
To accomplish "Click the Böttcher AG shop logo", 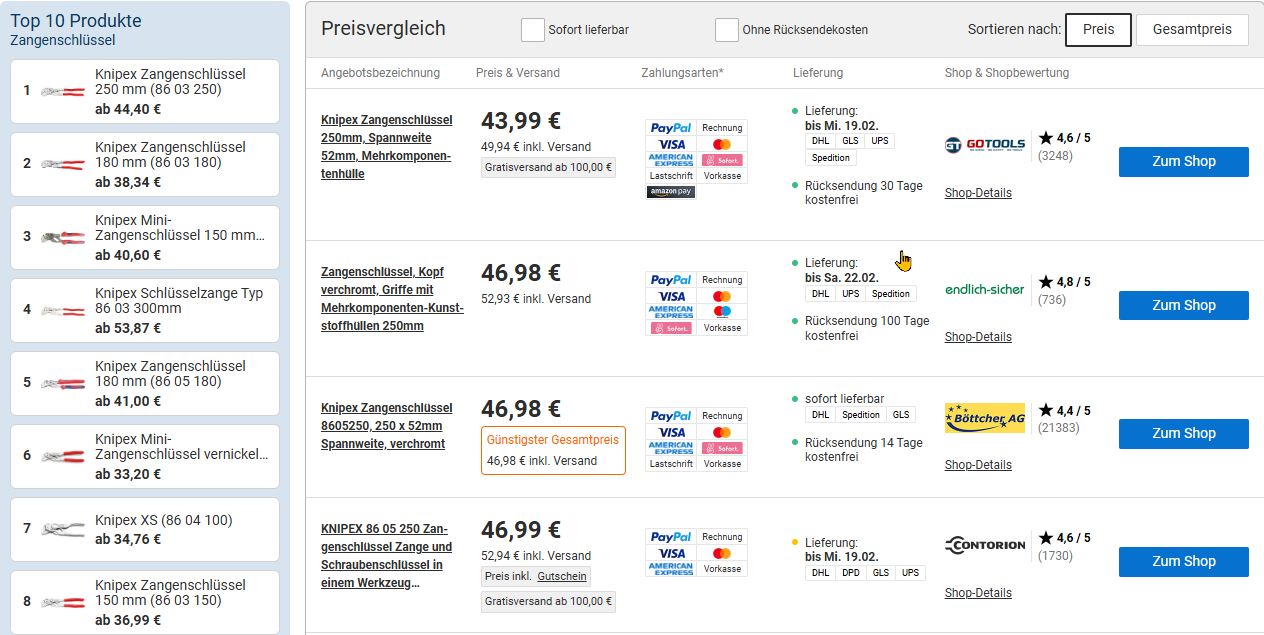I will 985,418.
